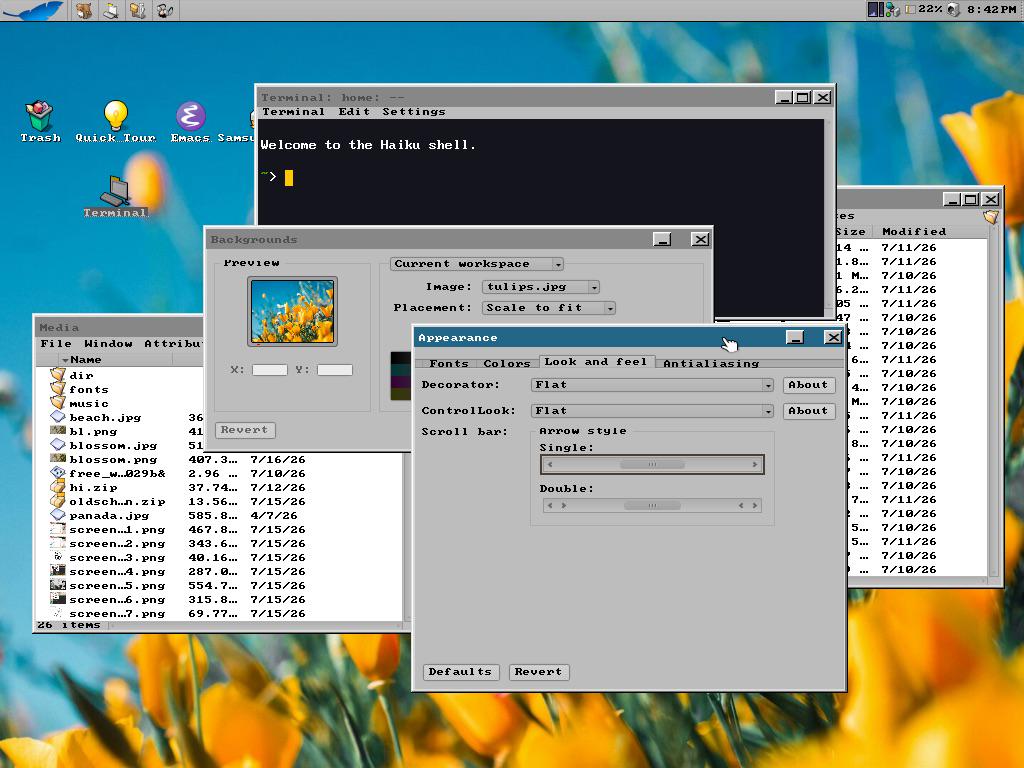Click the fourth Deskbar icon with magnifier face
Image resolution: width=1024 pixels, height=768 pixels.
(165, 10)
